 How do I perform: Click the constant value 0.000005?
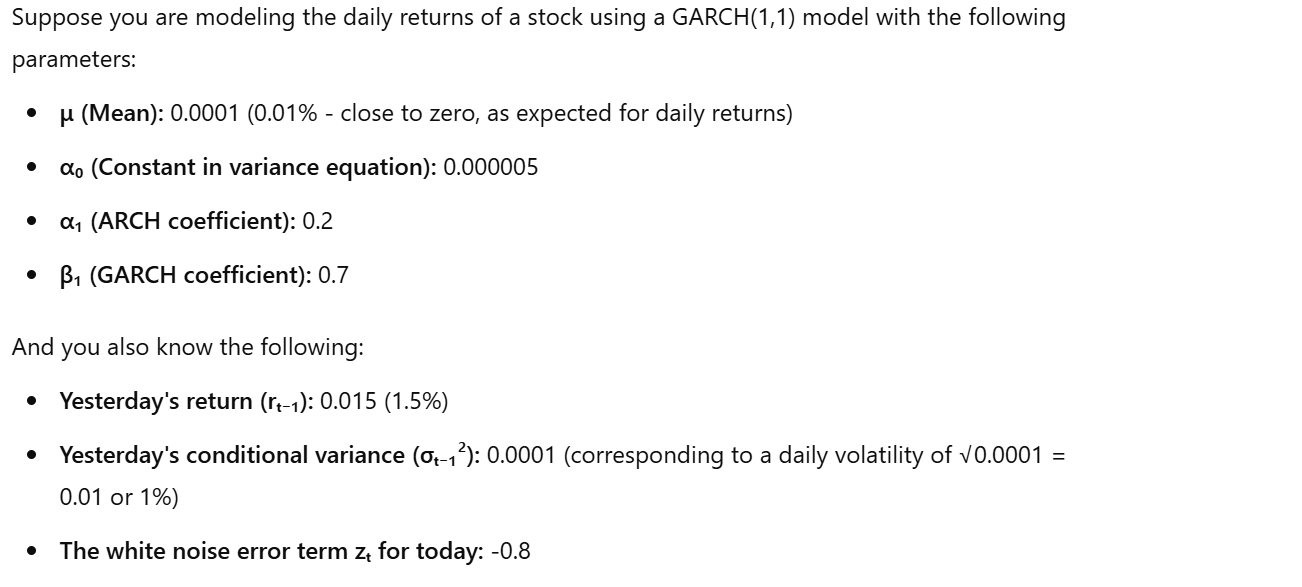pyautogui.click(x=491, y=167)
